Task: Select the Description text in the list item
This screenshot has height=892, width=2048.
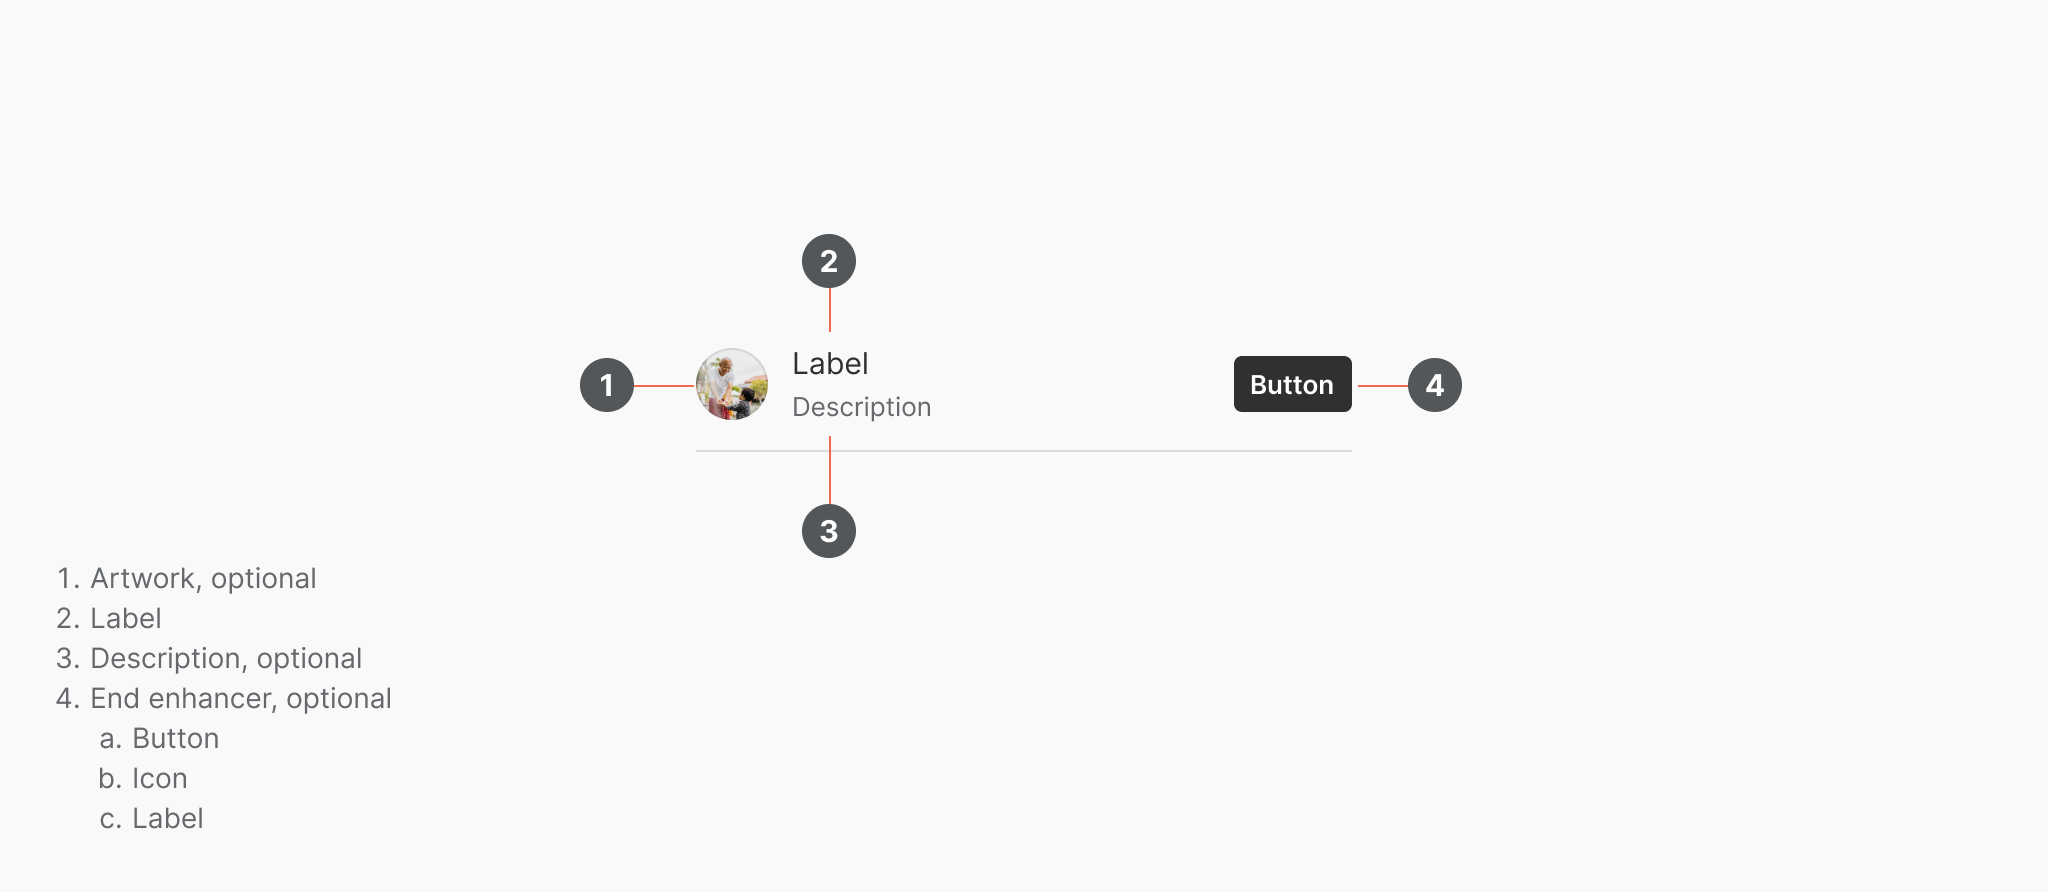Action: [x=861, y=407]
